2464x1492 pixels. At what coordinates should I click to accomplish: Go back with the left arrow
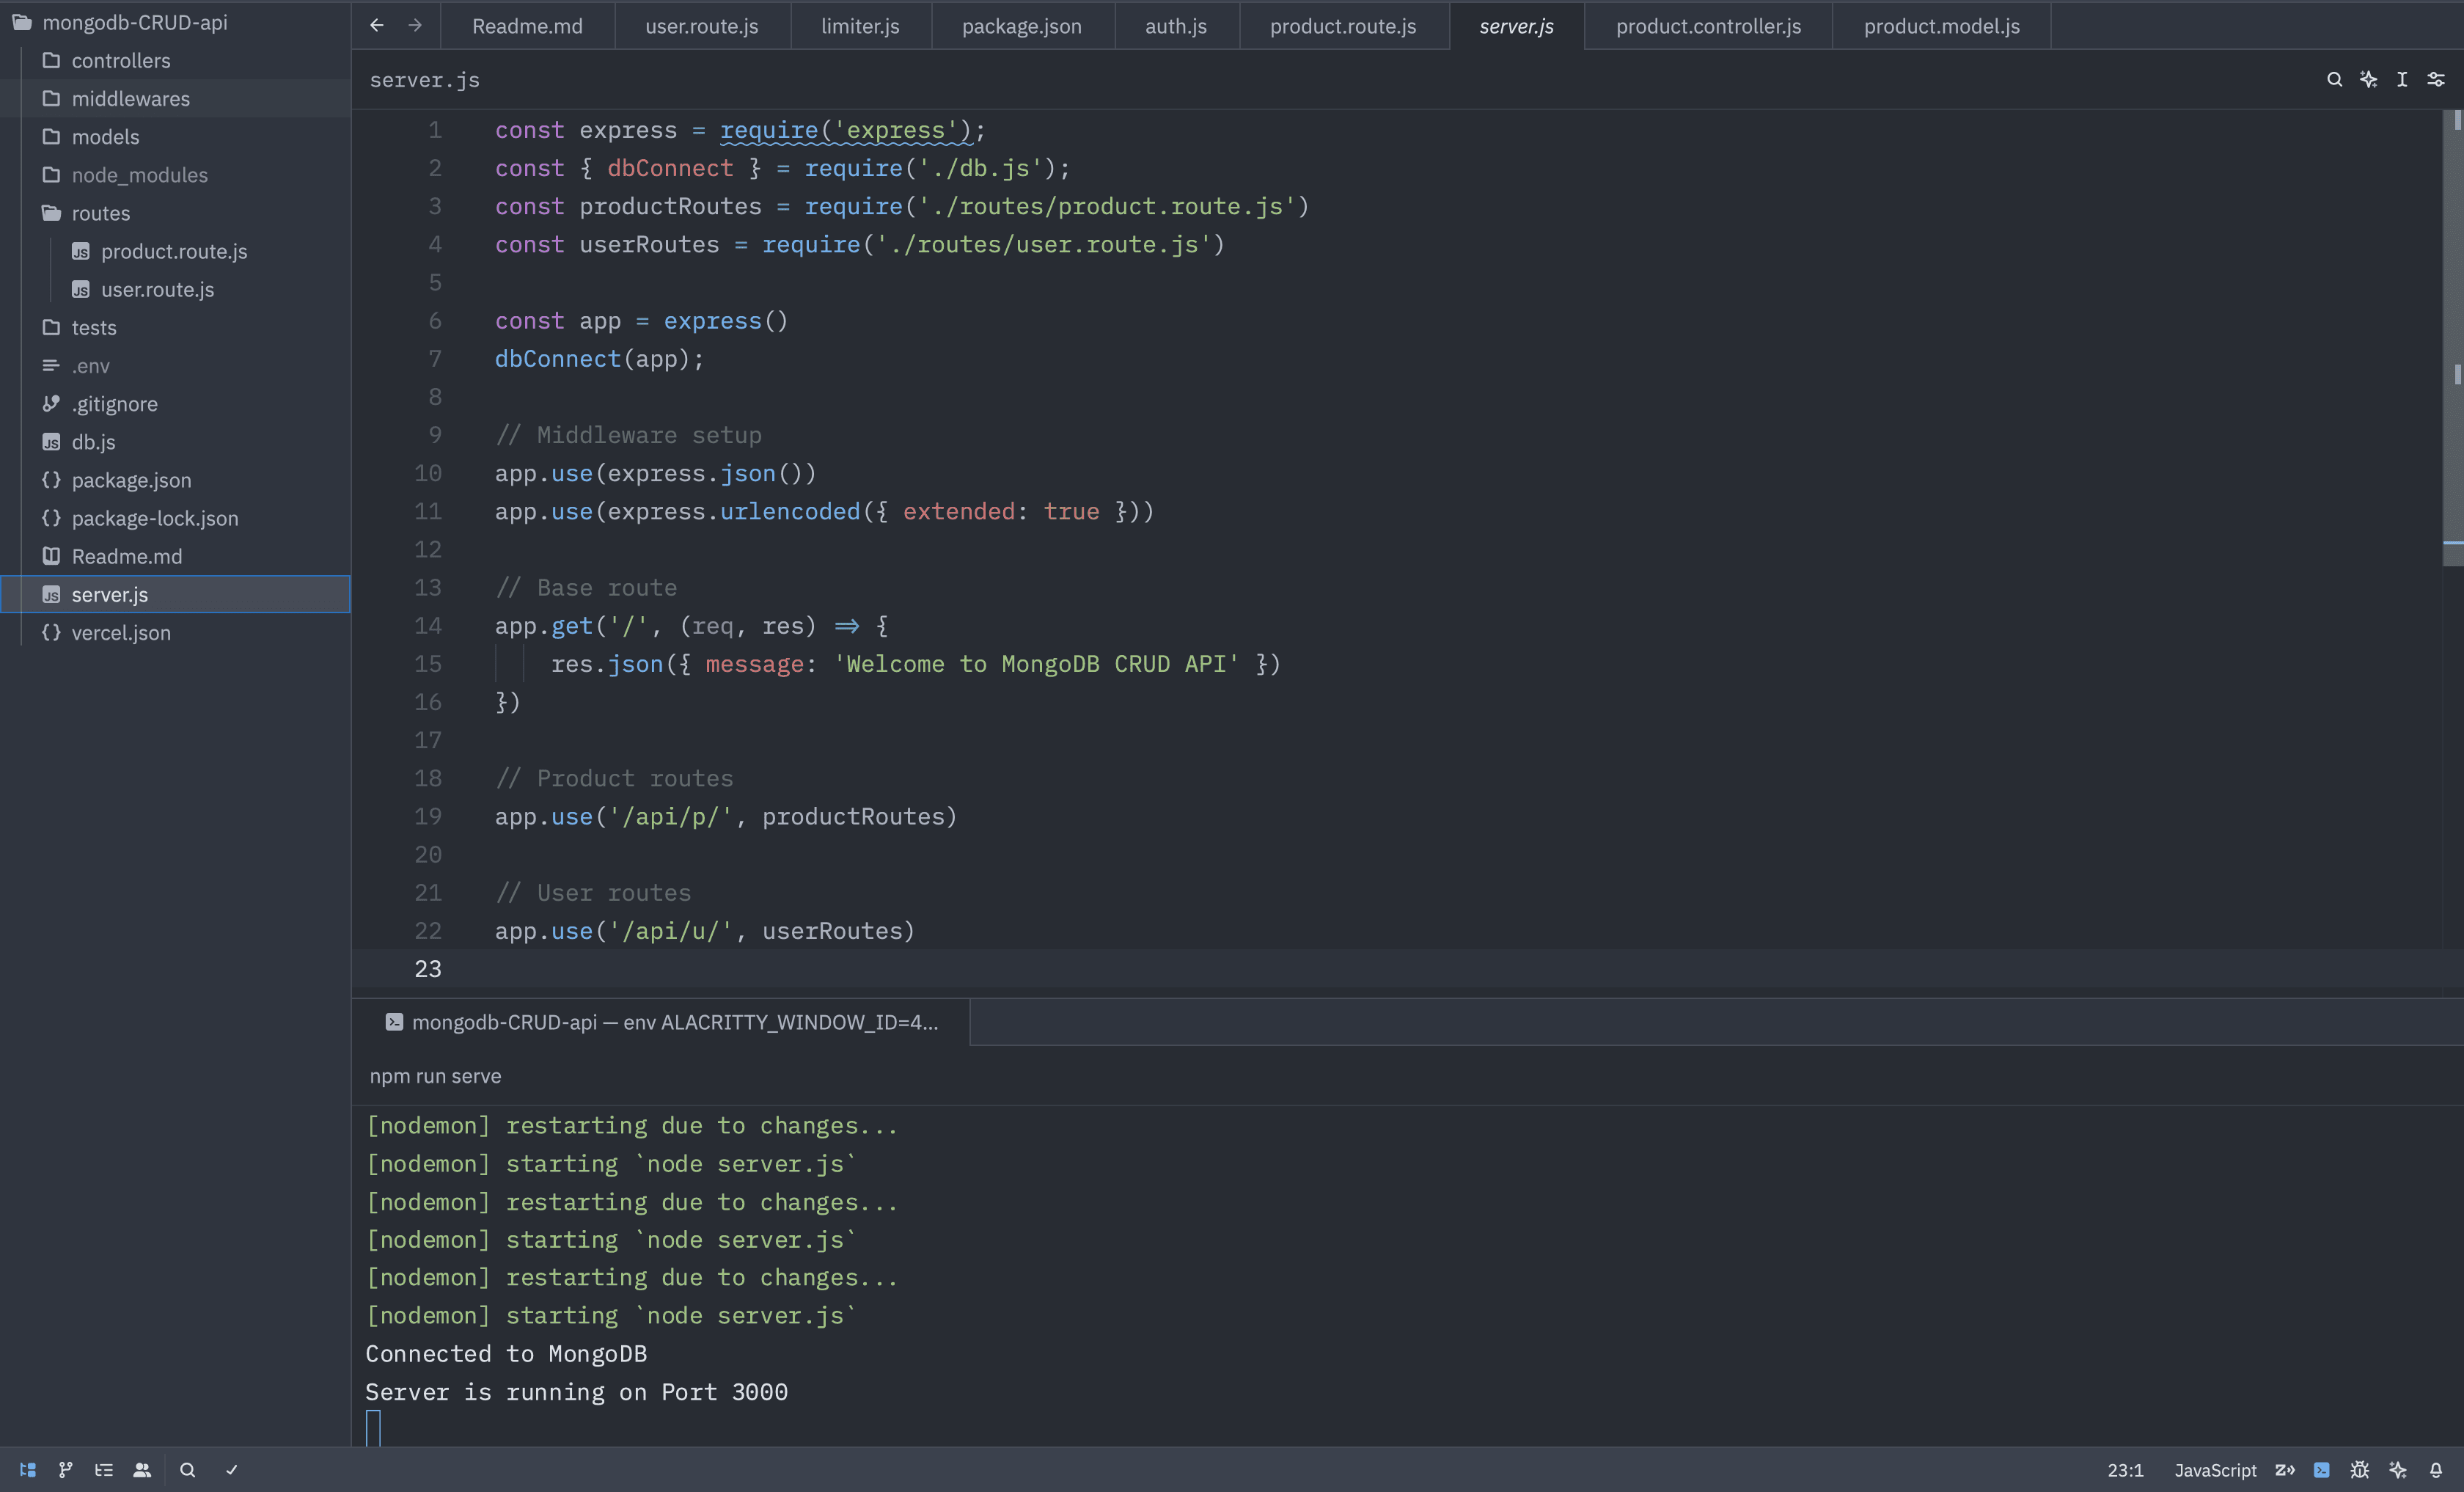tap(377, 25)
